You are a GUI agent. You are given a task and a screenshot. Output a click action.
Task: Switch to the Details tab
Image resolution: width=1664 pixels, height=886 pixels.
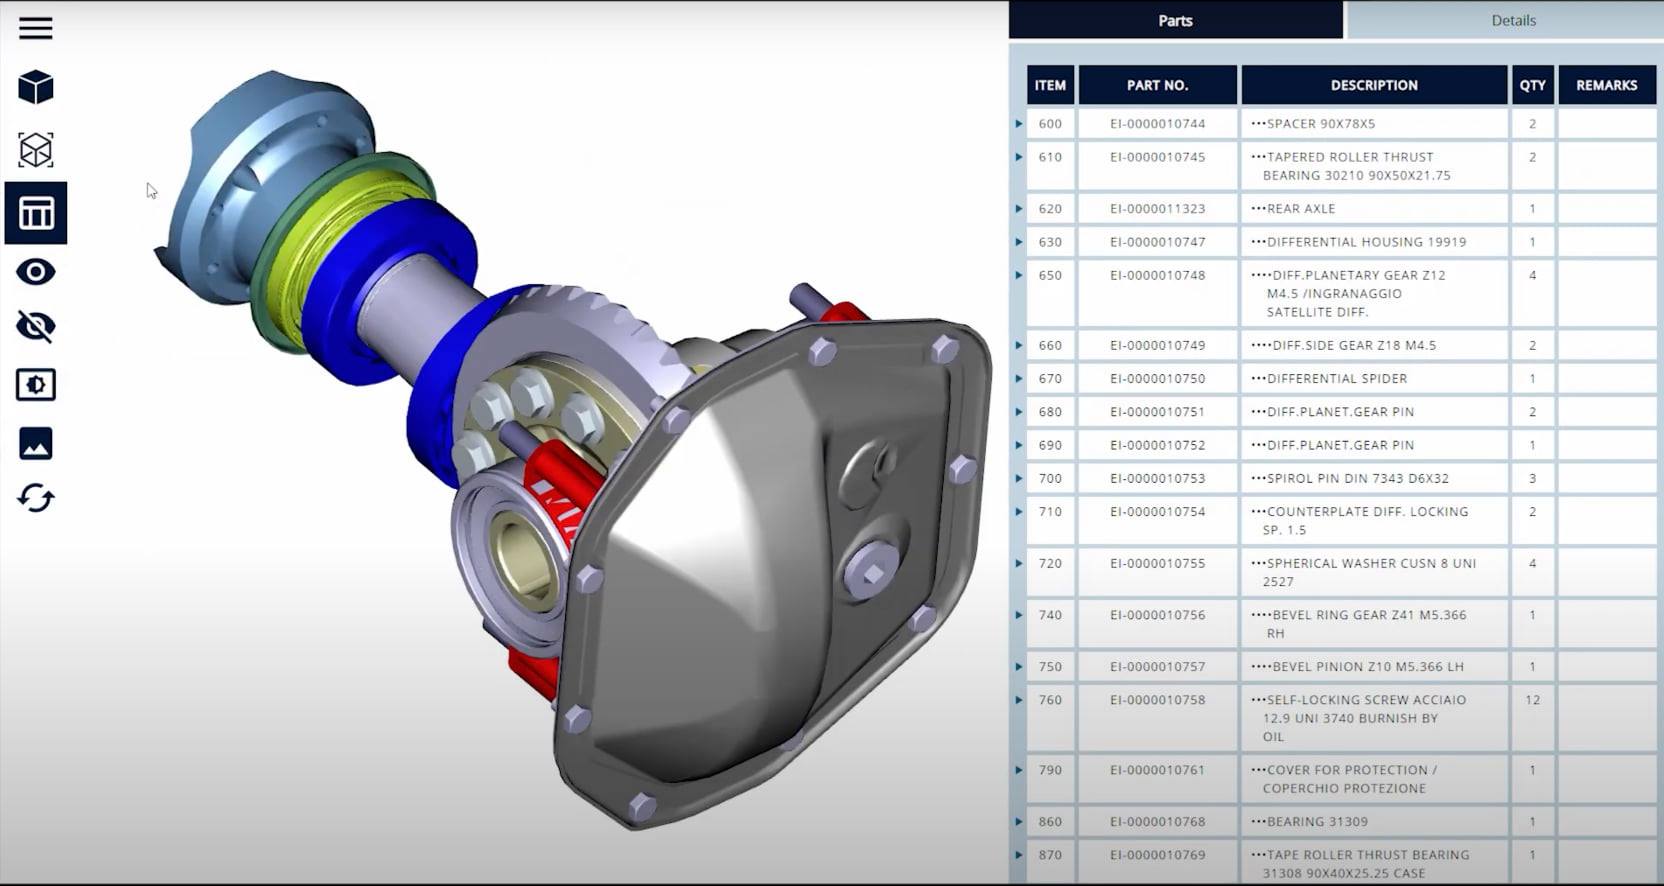[1513, 20]
